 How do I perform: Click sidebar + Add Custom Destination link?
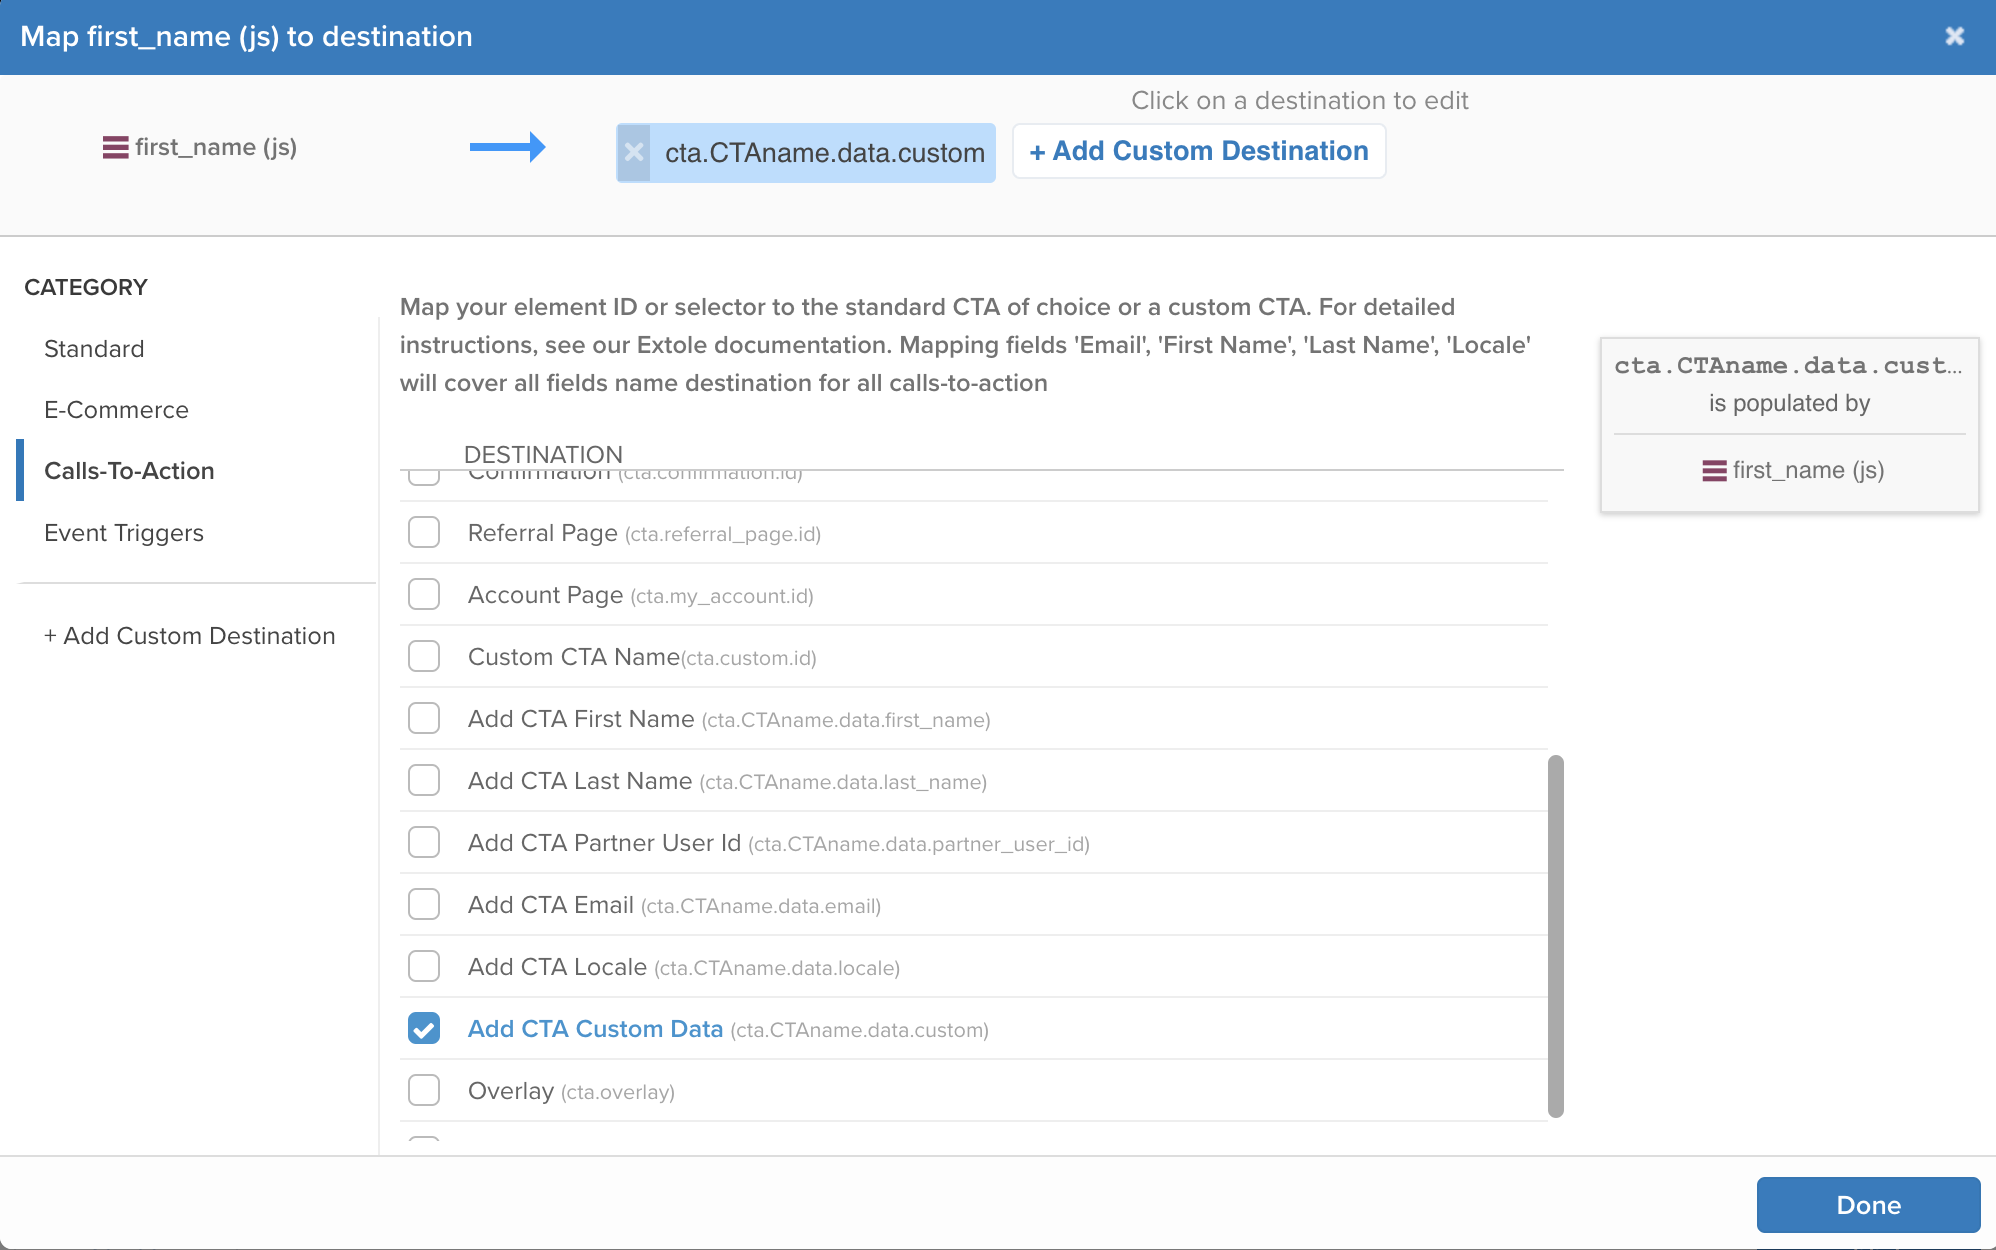point(189,636)
